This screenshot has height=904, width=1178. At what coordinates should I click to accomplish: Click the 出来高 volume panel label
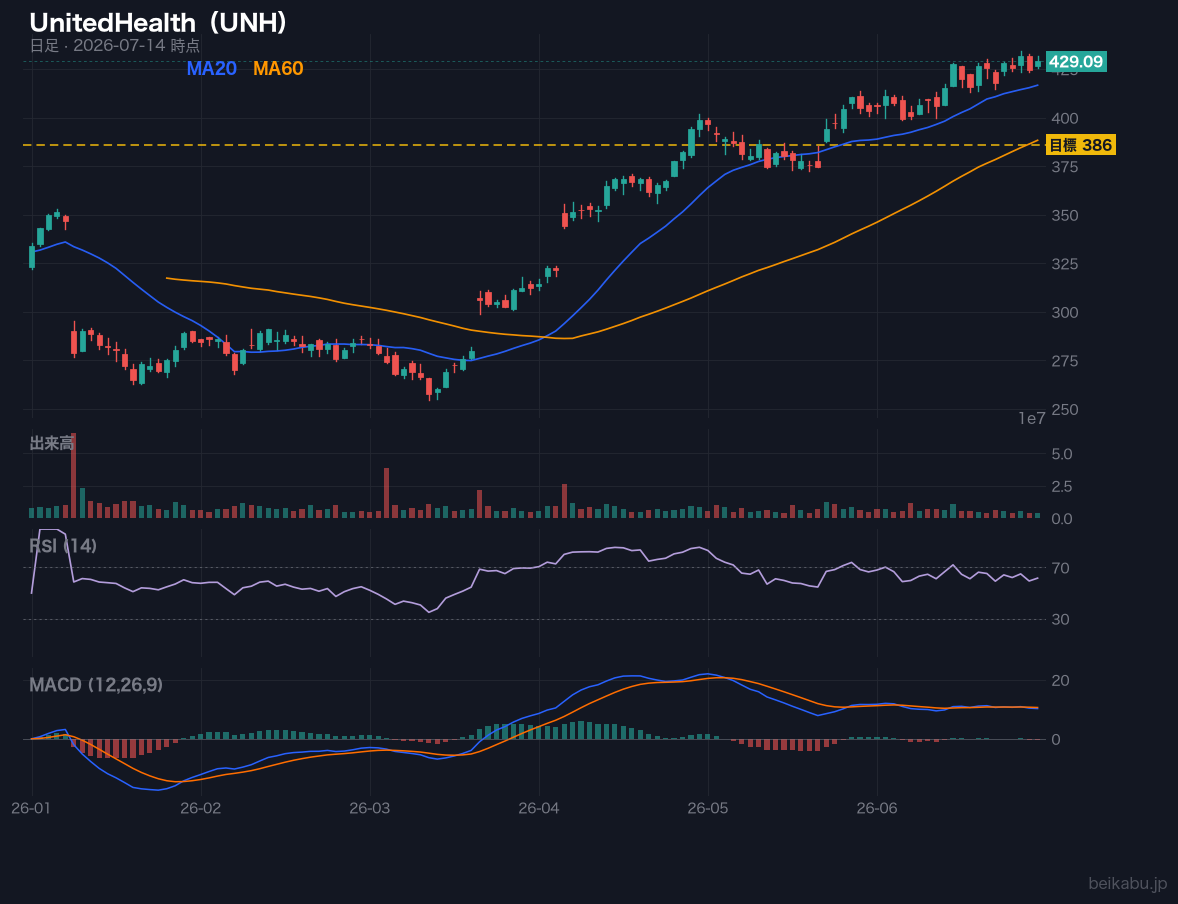pos(52,443)
